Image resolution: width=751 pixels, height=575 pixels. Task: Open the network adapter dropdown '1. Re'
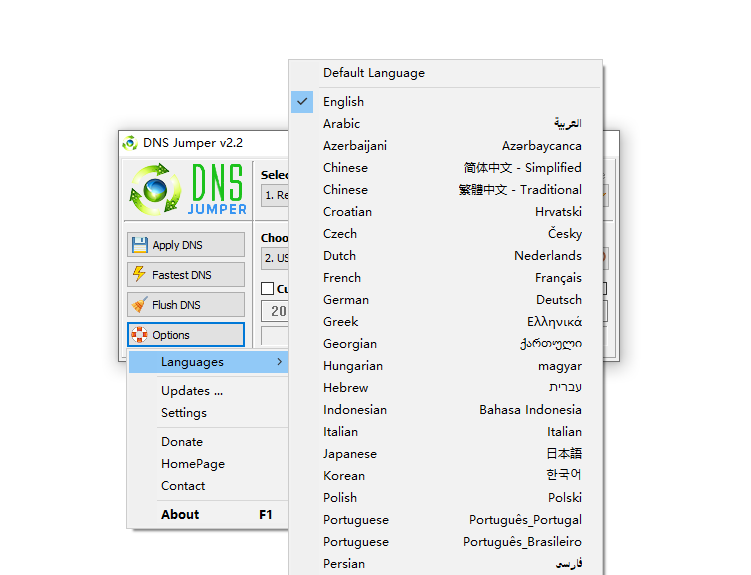point(274,196)
